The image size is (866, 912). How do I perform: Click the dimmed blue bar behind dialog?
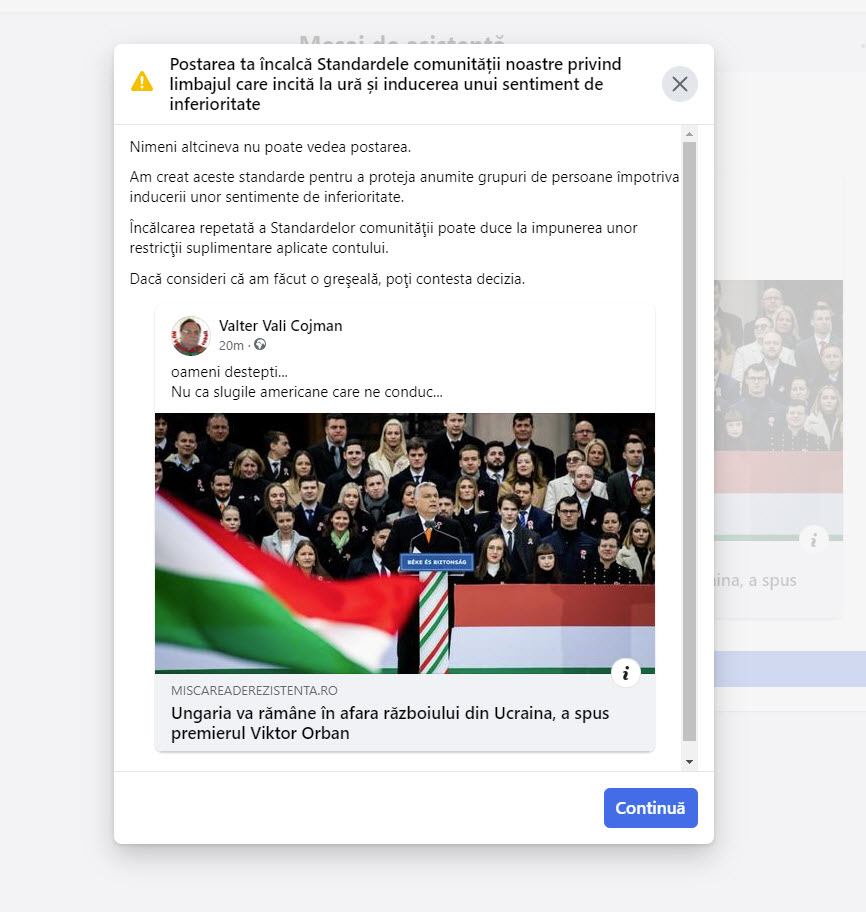point(790,669)
